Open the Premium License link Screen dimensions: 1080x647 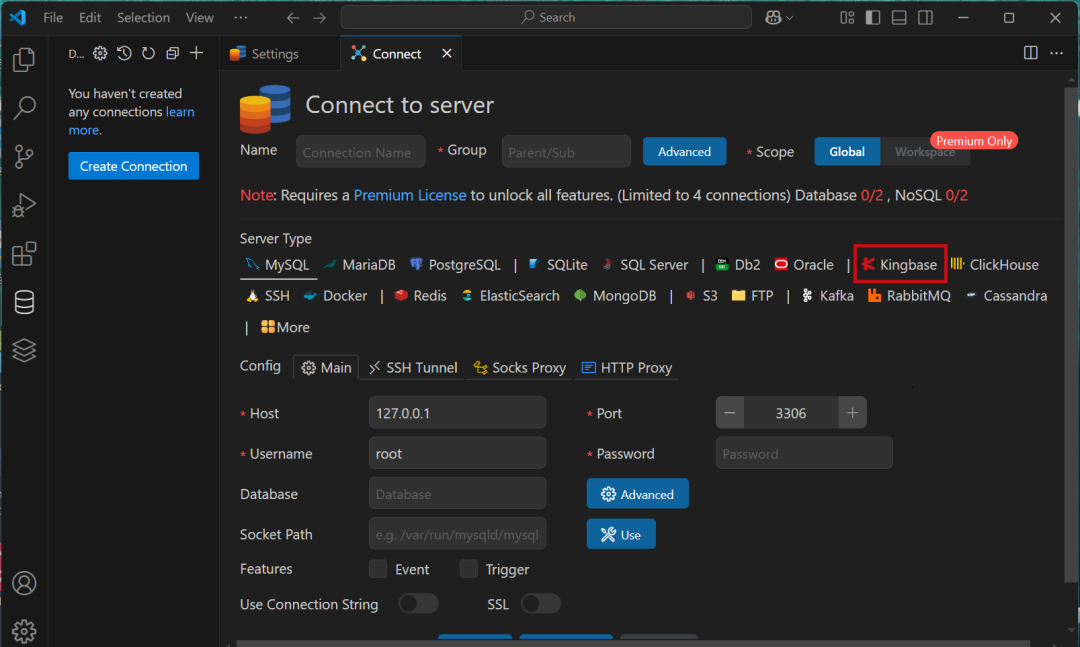(x=410, y=196)
